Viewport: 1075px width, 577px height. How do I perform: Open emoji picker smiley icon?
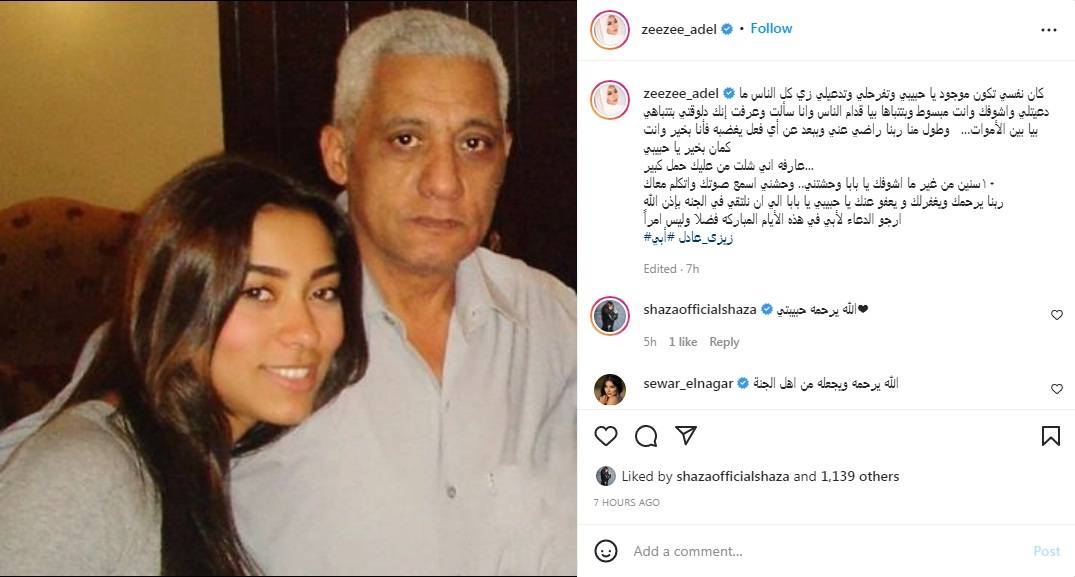(605, 551)
